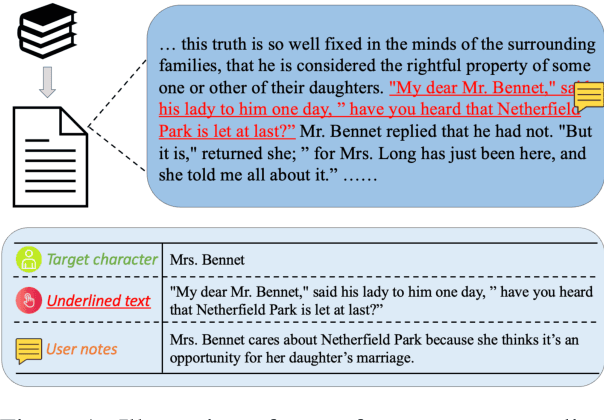Click the stacked books icon
604x420 pixels.
point(43,30)
